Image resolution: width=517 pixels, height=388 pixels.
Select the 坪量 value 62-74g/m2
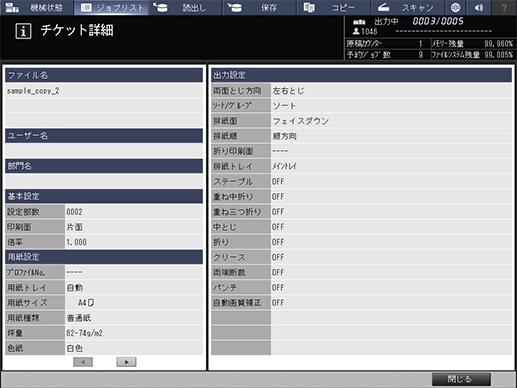click(x=84, y=333)
